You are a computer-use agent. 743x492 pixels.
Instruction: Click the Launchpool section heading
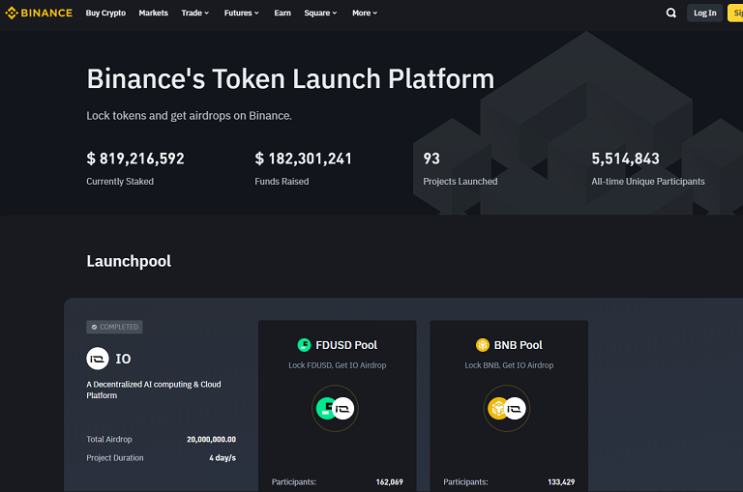point(129,261)
